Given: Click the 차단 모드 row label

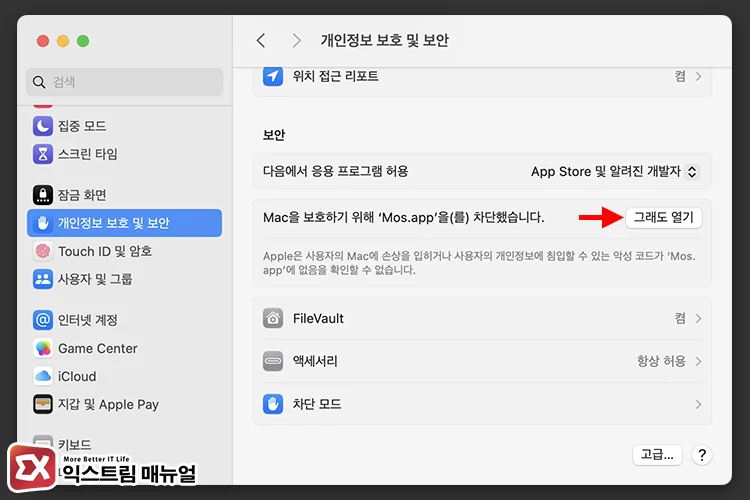Looking at the screenshot, I should [317, 404].
